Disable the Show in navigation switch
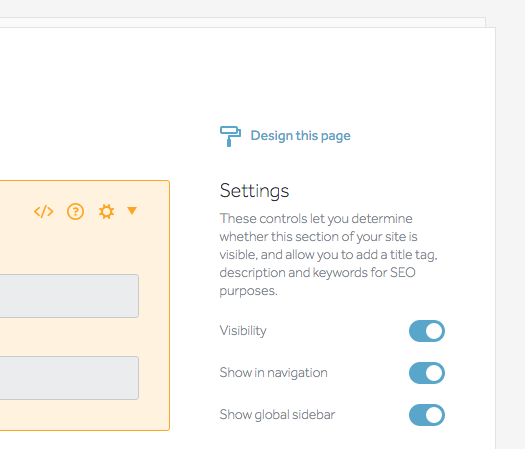Image resolution: width=525 pixels, height=449 pixels. (427, 373)
